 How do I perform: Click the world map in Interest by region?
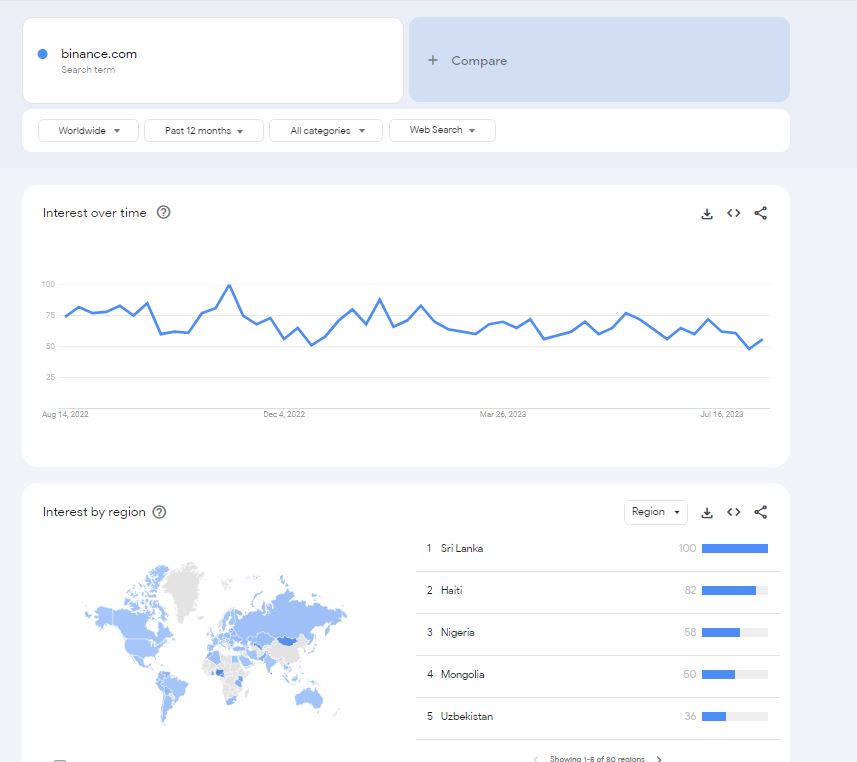(216, 642)
